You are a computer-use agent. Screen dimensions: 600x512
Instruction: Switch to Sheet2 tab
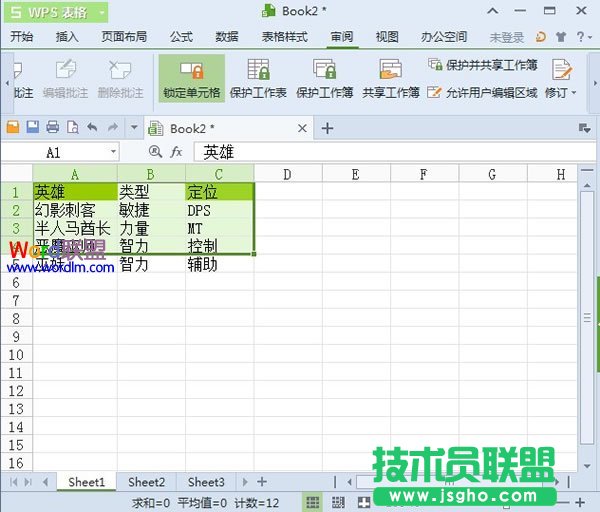tap(146, 482)
